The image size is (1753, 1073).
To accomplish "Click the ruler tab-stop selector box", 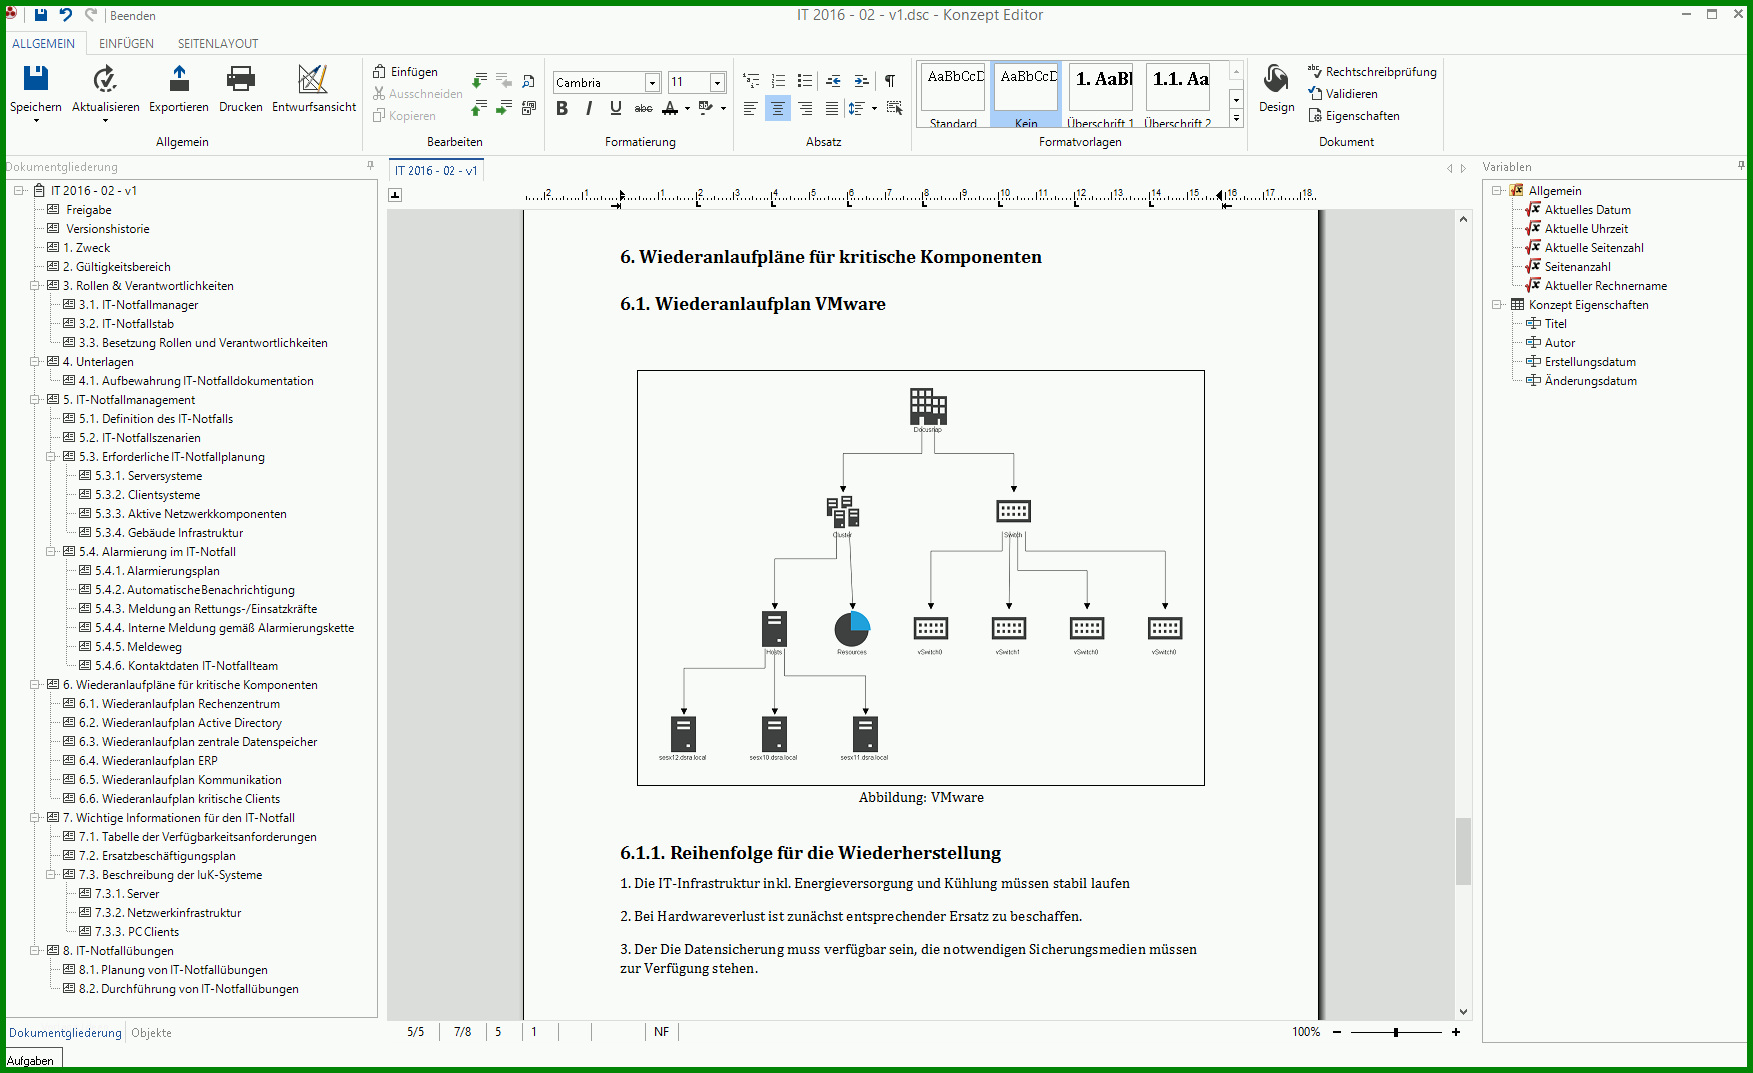I will pos(395,195).
